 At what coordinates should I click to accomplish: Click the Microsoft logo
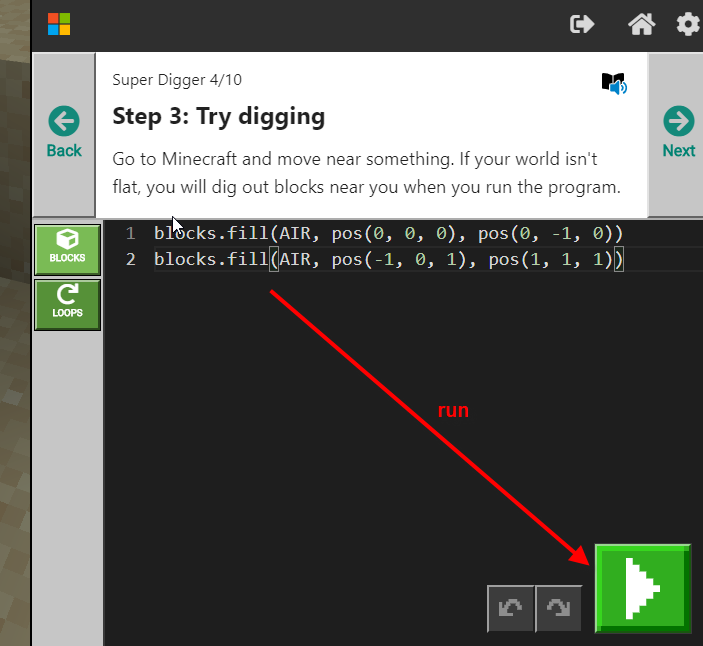pyautogui.click(x=59, y=24)
